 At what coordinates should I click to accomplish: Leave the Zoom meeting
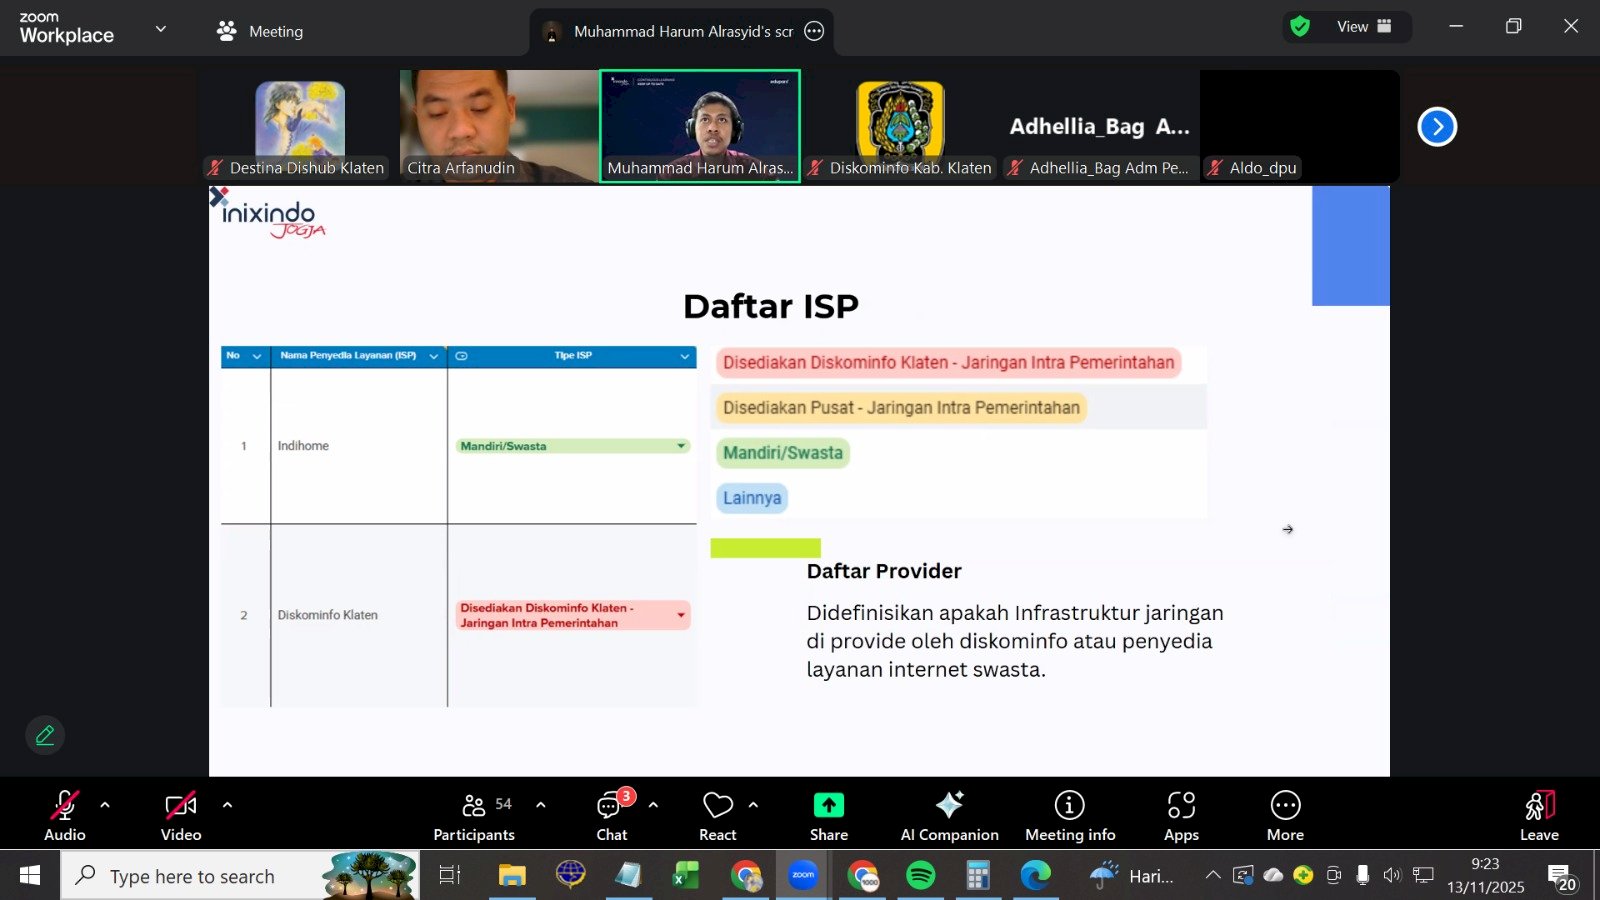1538,813
